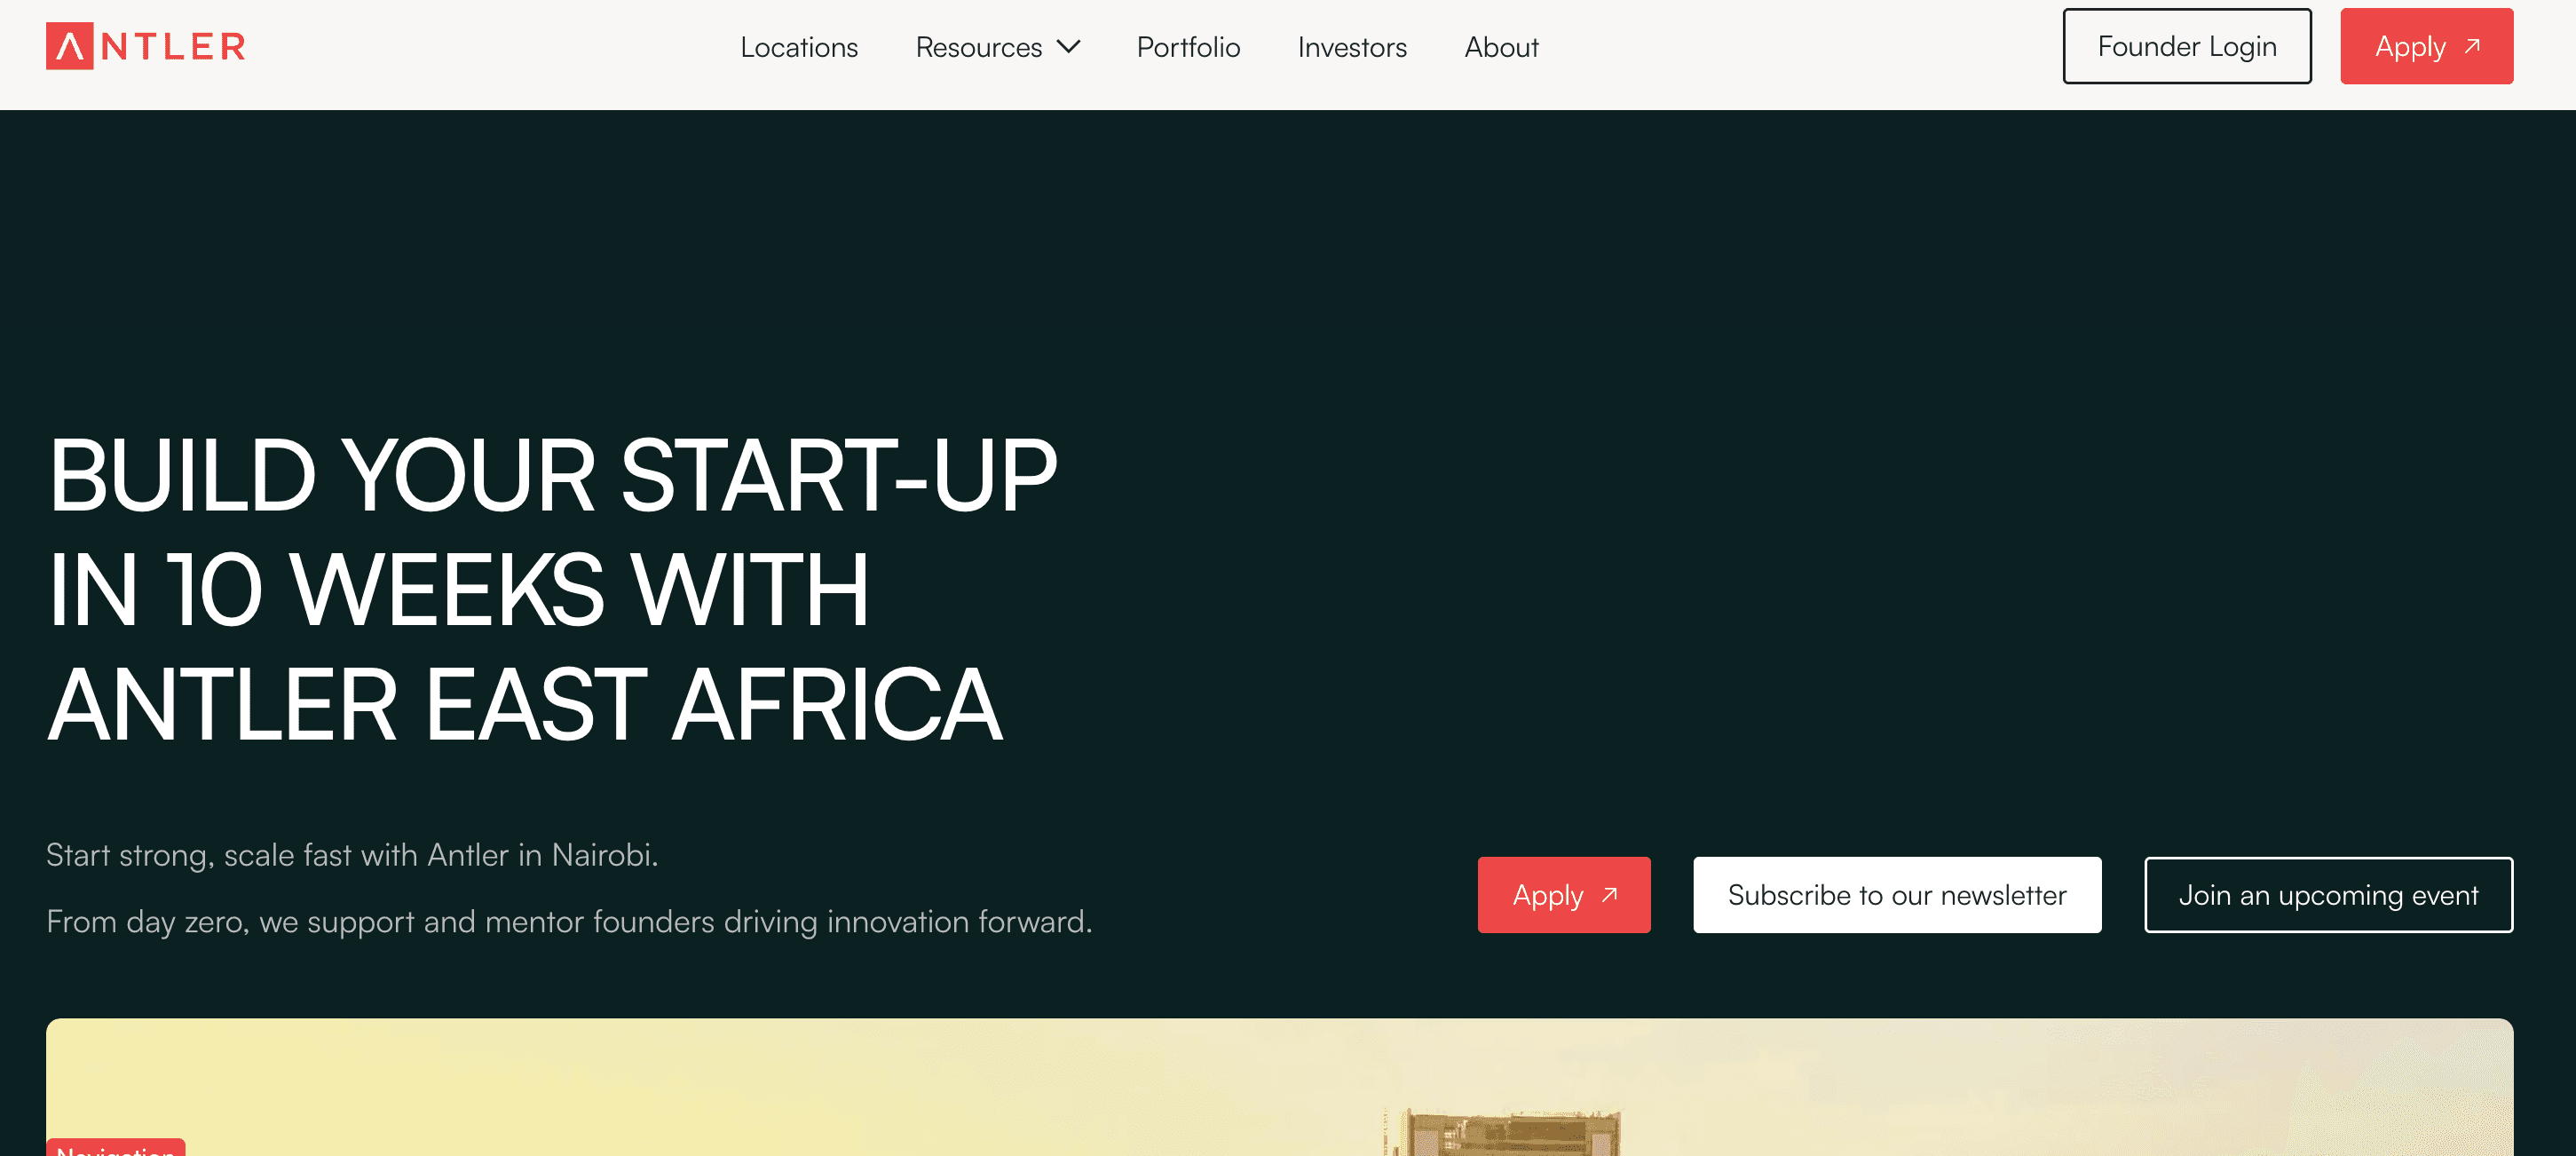This screenshot has width=2576, height=1156.
Task: Select the Portfolio navigation item
Action: 1188,47
